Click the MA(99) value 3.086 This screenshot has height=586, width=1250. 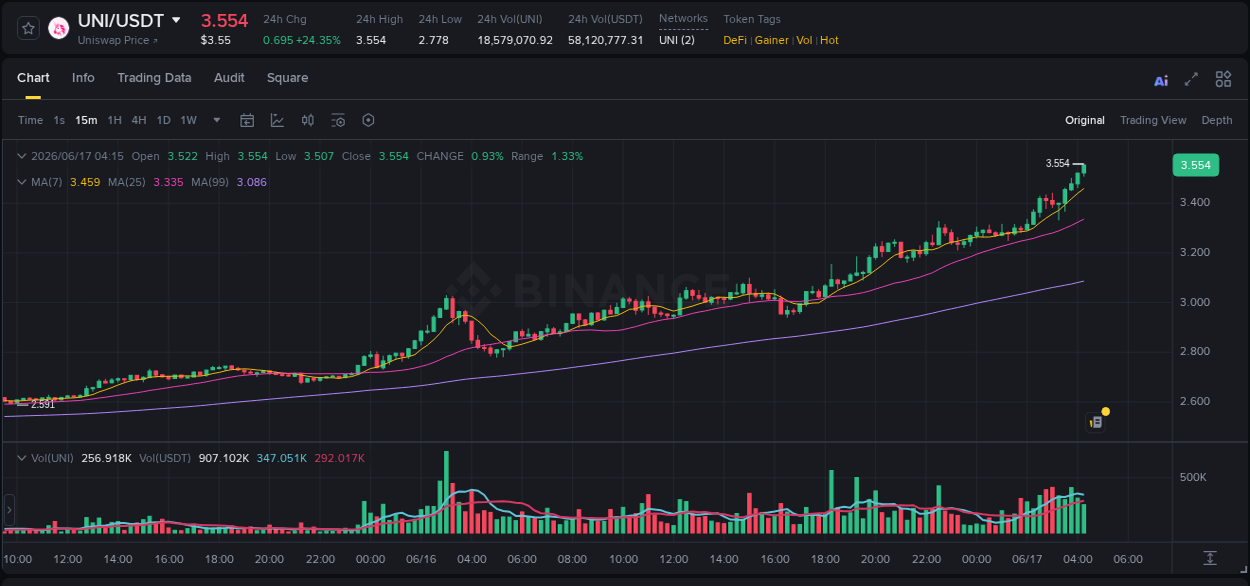tap(251, 182)
